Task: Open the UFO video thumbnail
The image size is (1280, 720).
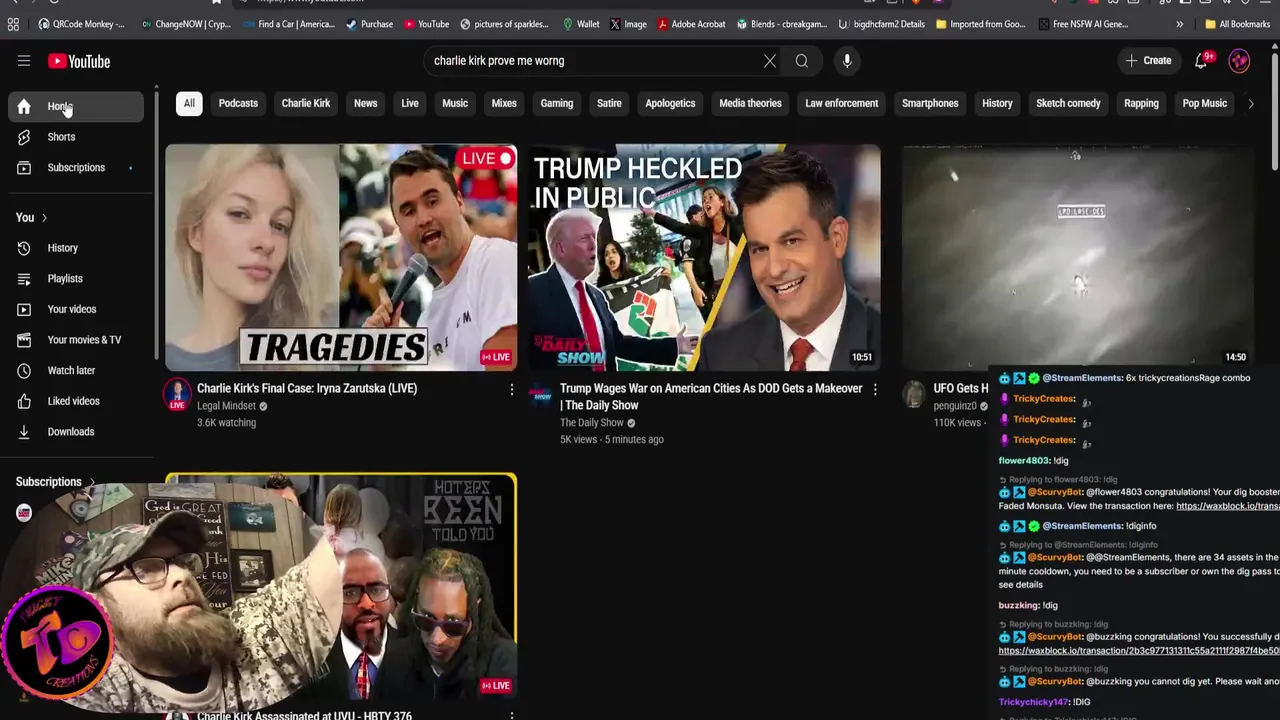Action: [1078, 257]
